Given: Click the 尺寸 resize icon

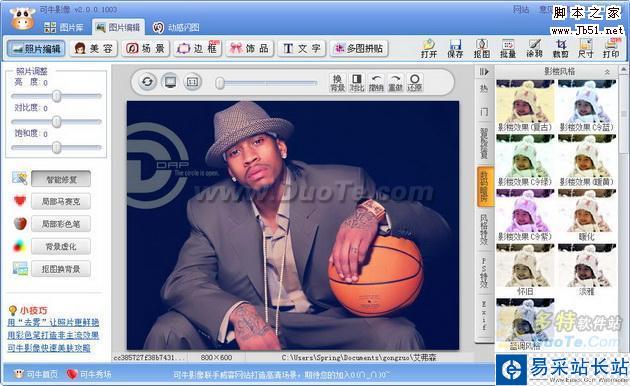Looking at the screenshot, I should 585,48.
